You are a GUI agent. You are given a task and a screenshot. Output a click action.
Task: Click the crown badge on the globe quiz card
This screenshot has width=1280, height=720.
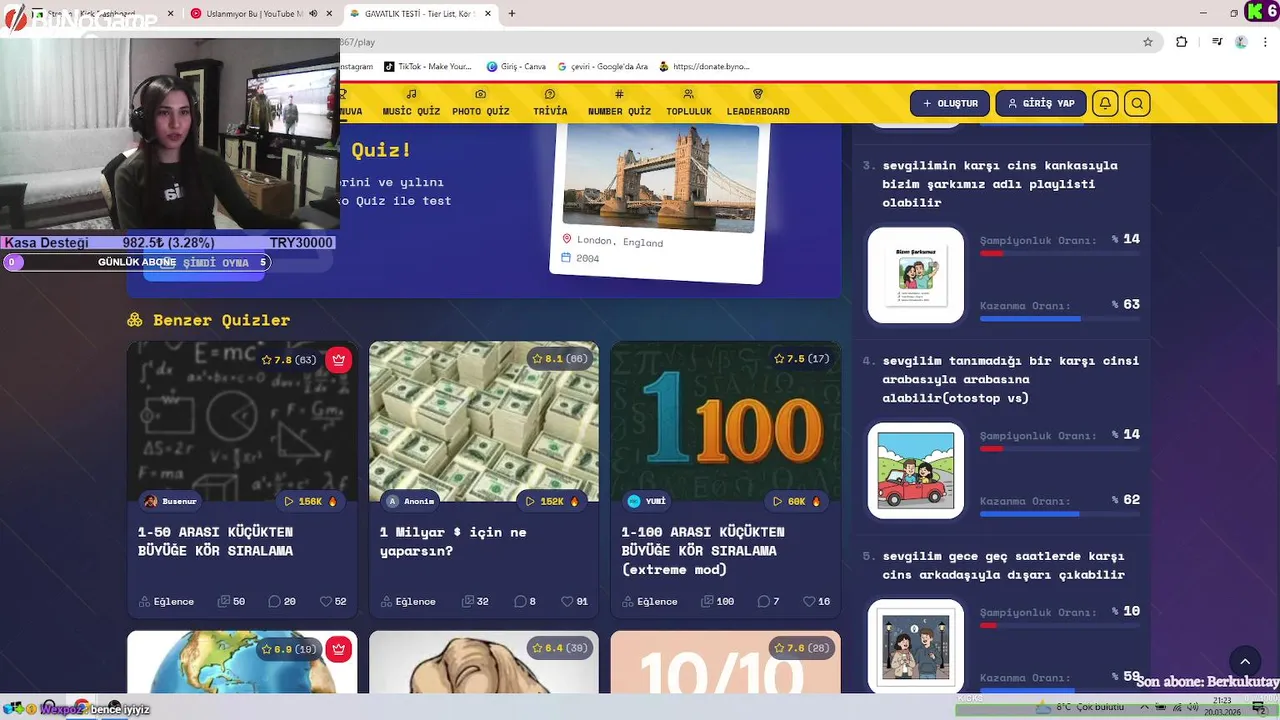pyautogui.click(x=338, y=649)
